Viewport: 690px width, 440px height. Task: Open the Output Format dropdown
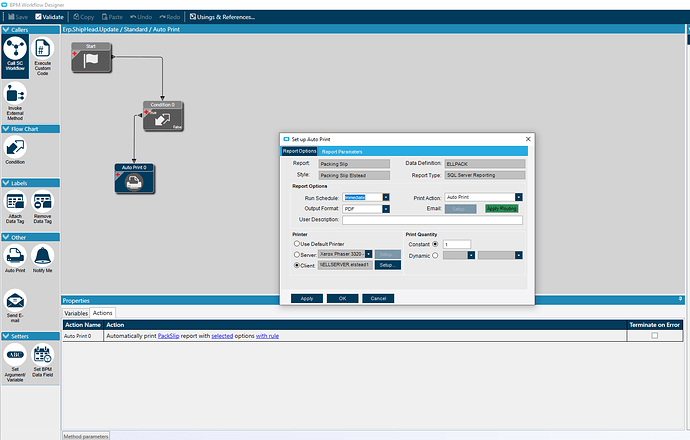(385, 209)
